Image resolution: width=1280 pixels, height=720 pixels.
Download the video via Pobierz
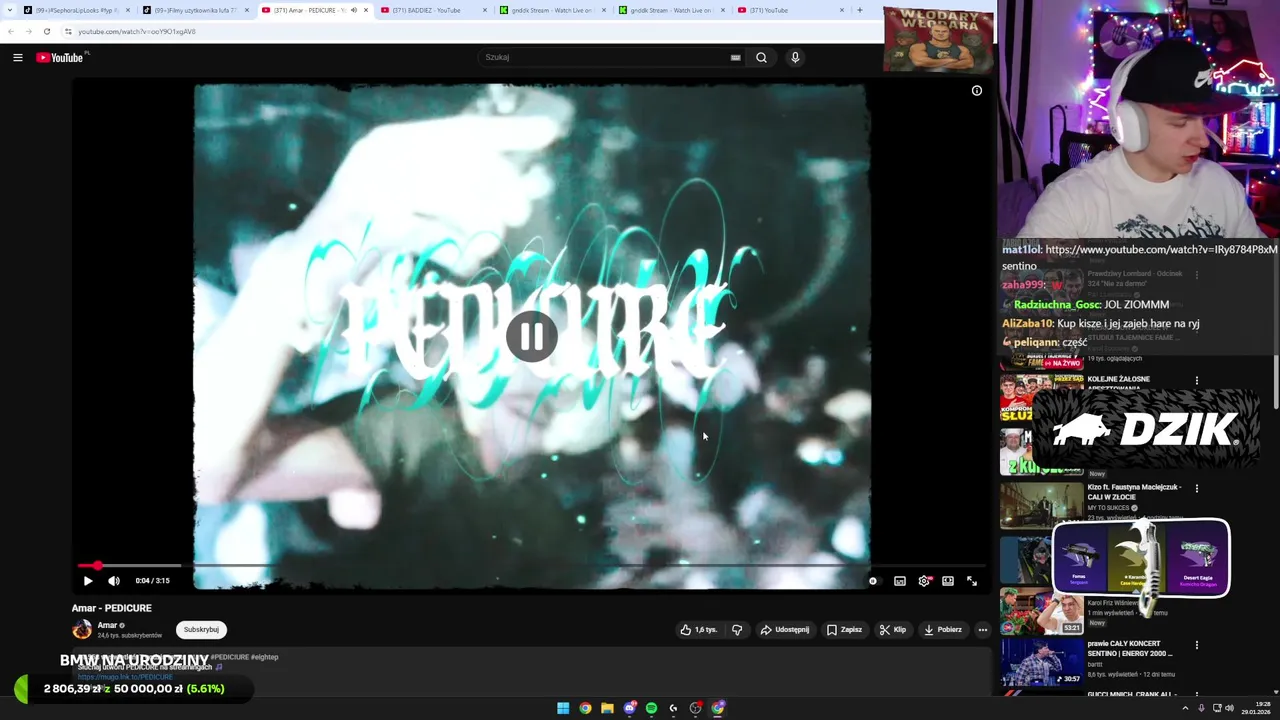pos(943,630)
